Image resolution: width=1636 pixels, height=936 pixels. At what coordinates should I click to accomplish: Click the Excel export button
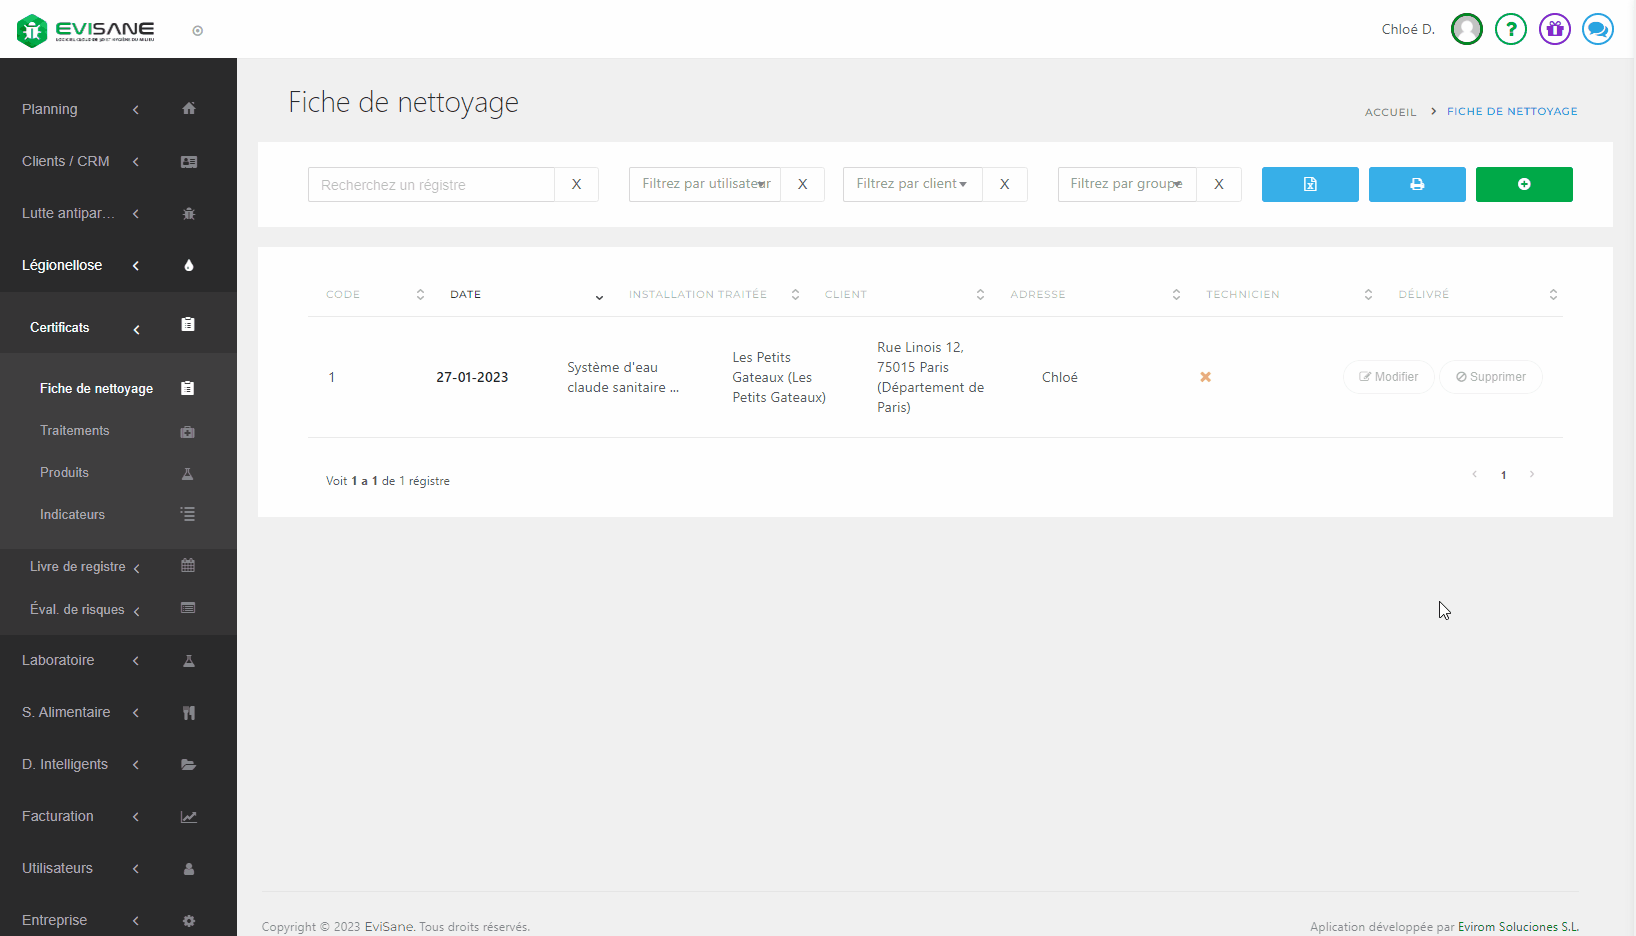(1309, 184)
